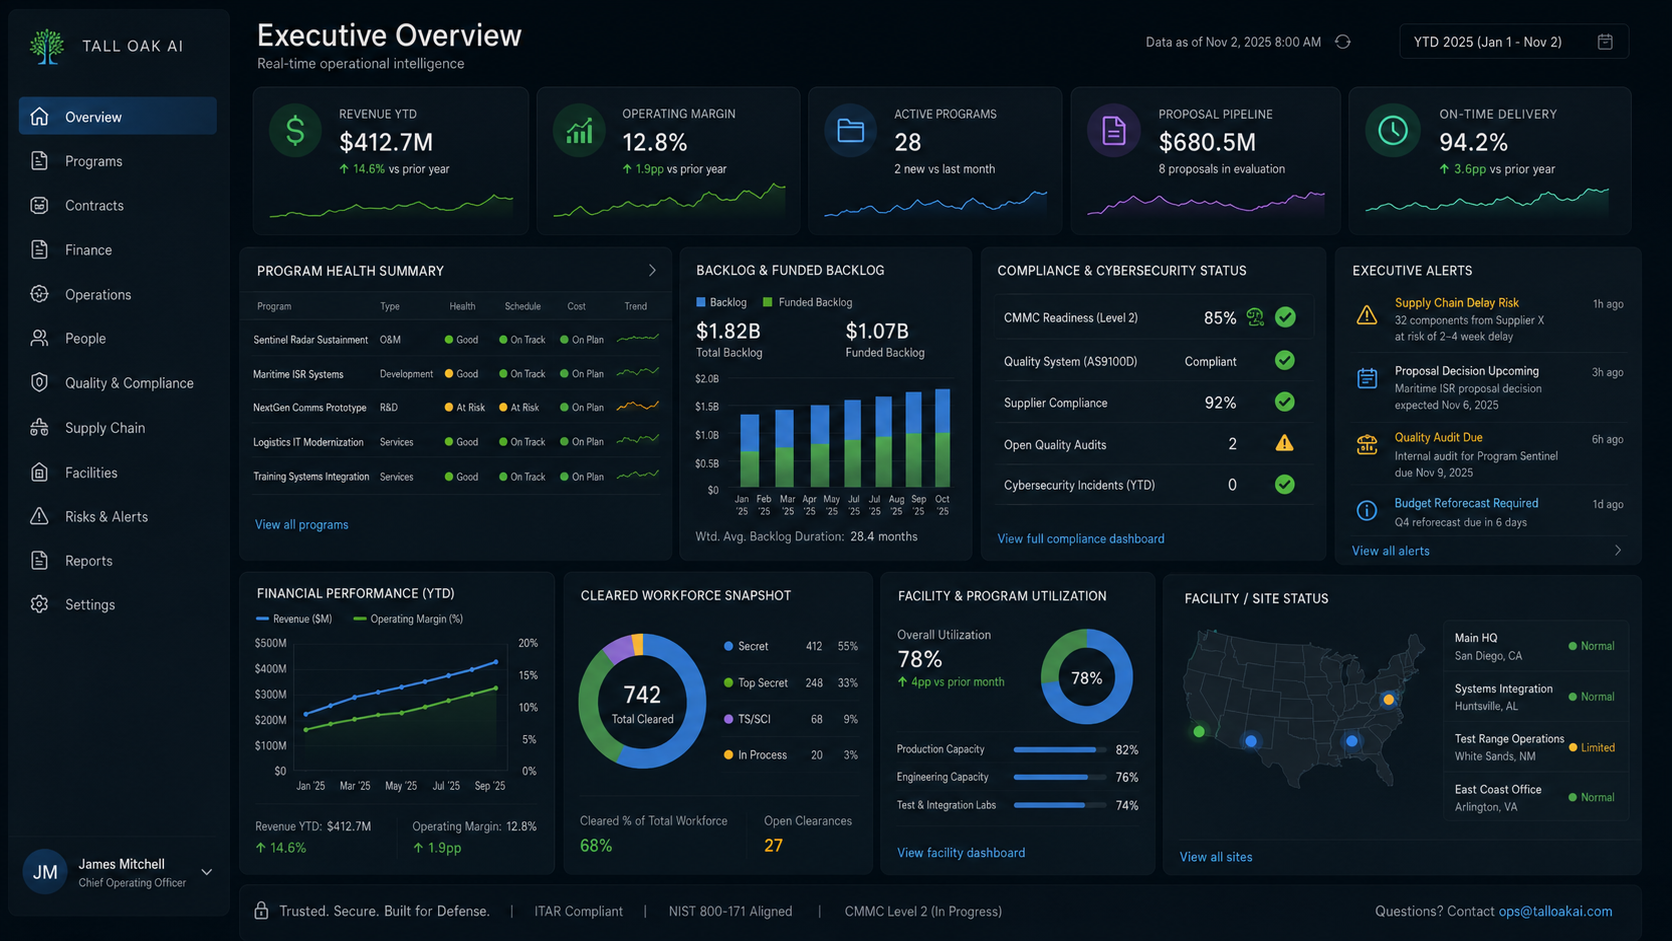Click the Operating Margin chart icon
The image size is (1672, 941).
coord(579,131)
